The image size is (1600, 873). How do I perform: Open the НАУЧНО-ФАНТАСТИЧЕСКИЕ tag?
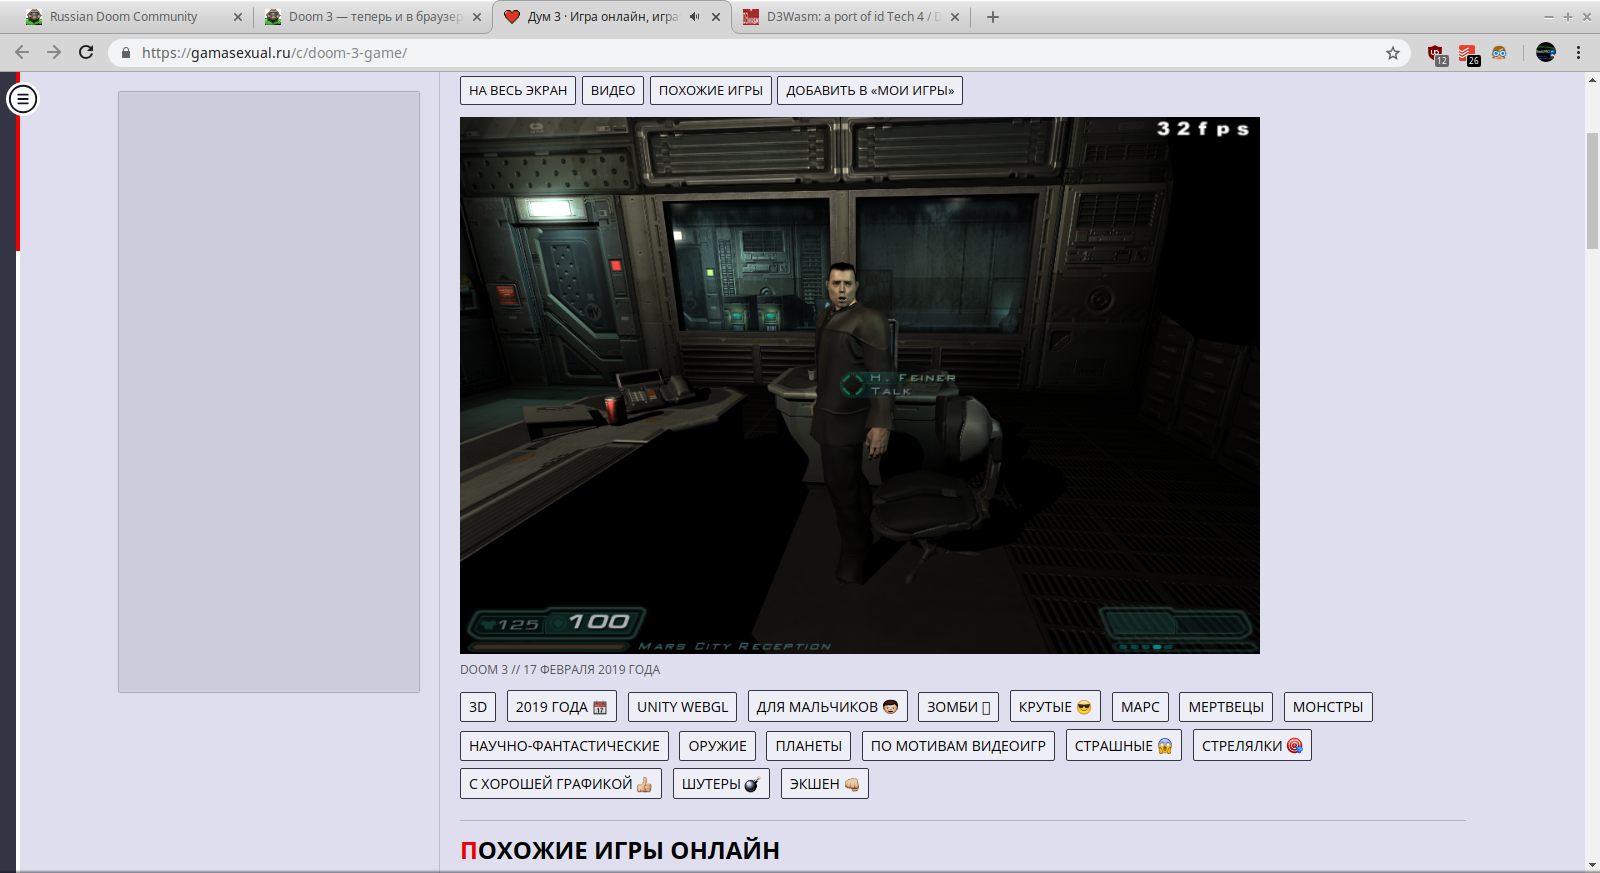(x=564, y=746)
